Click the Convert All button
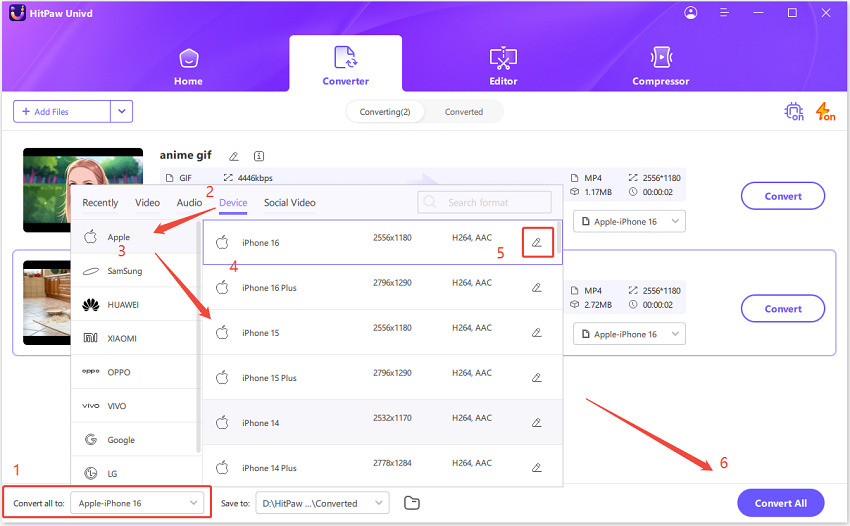The width and height of the screenshot is (850, 526). tap(781, 503)
